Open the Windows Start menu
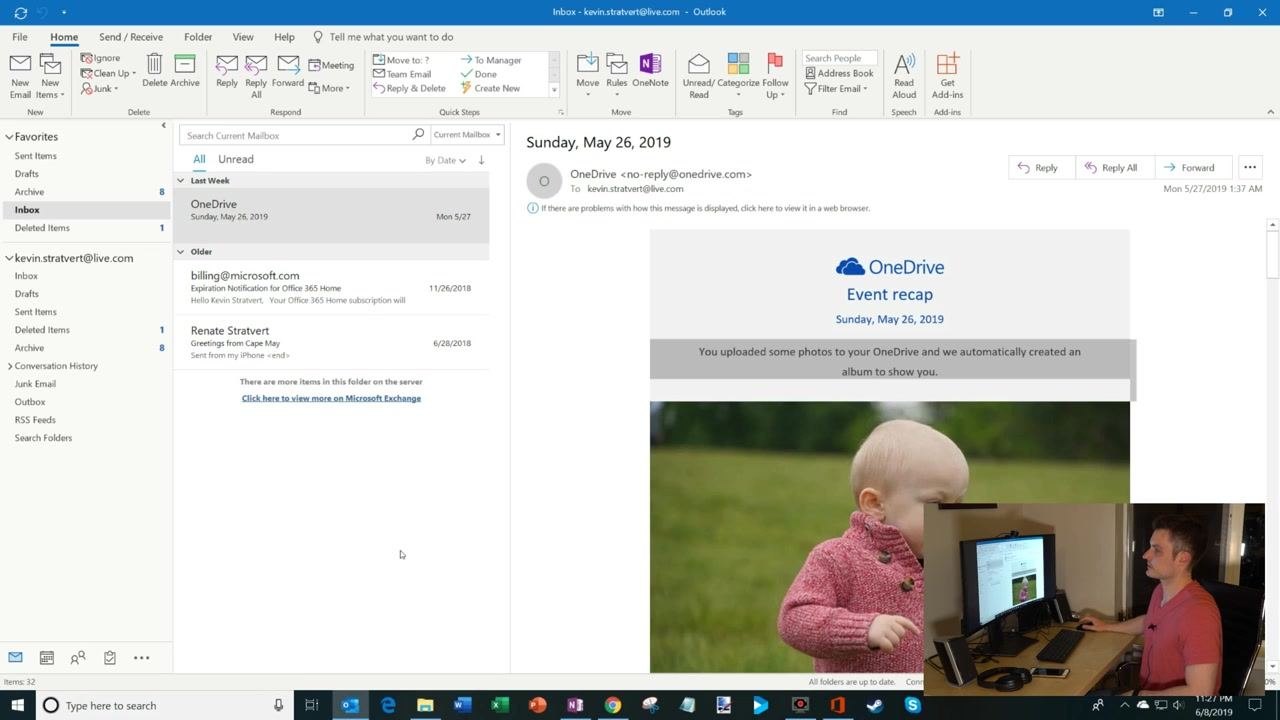1280x720 pixels. coord(17,705)
